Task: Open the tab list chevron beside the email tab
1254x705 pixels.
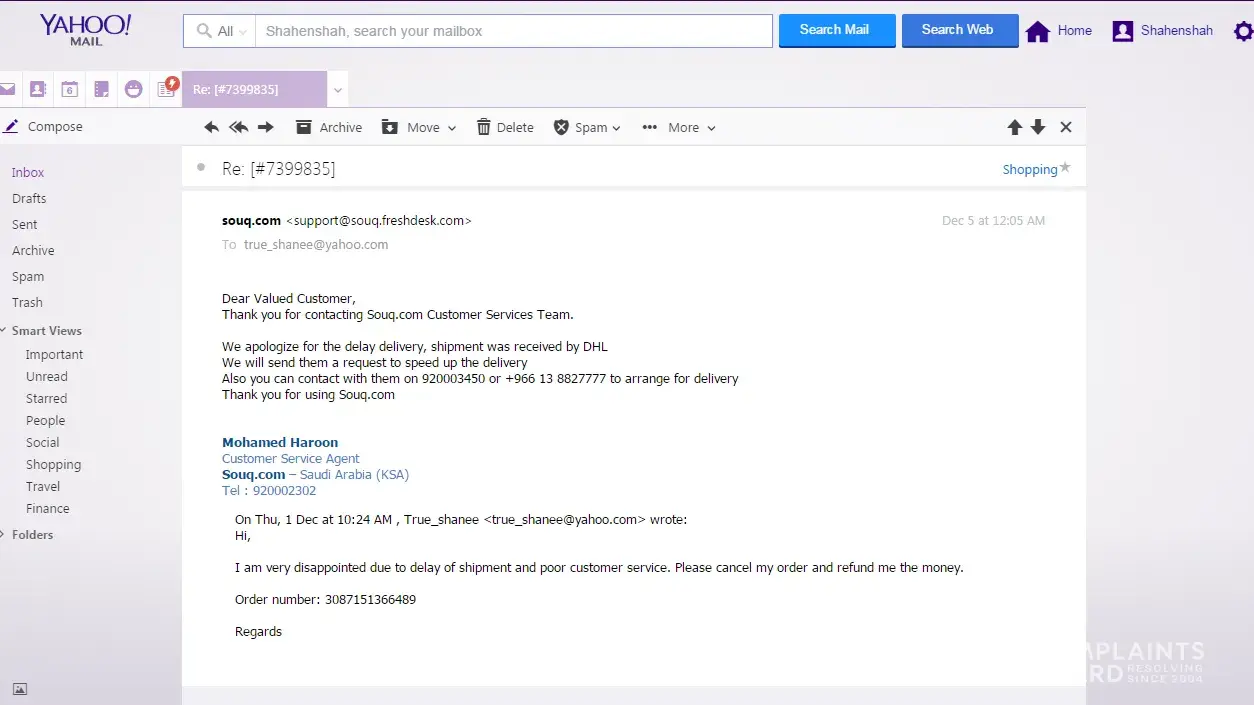Action: tap(338, 90)
